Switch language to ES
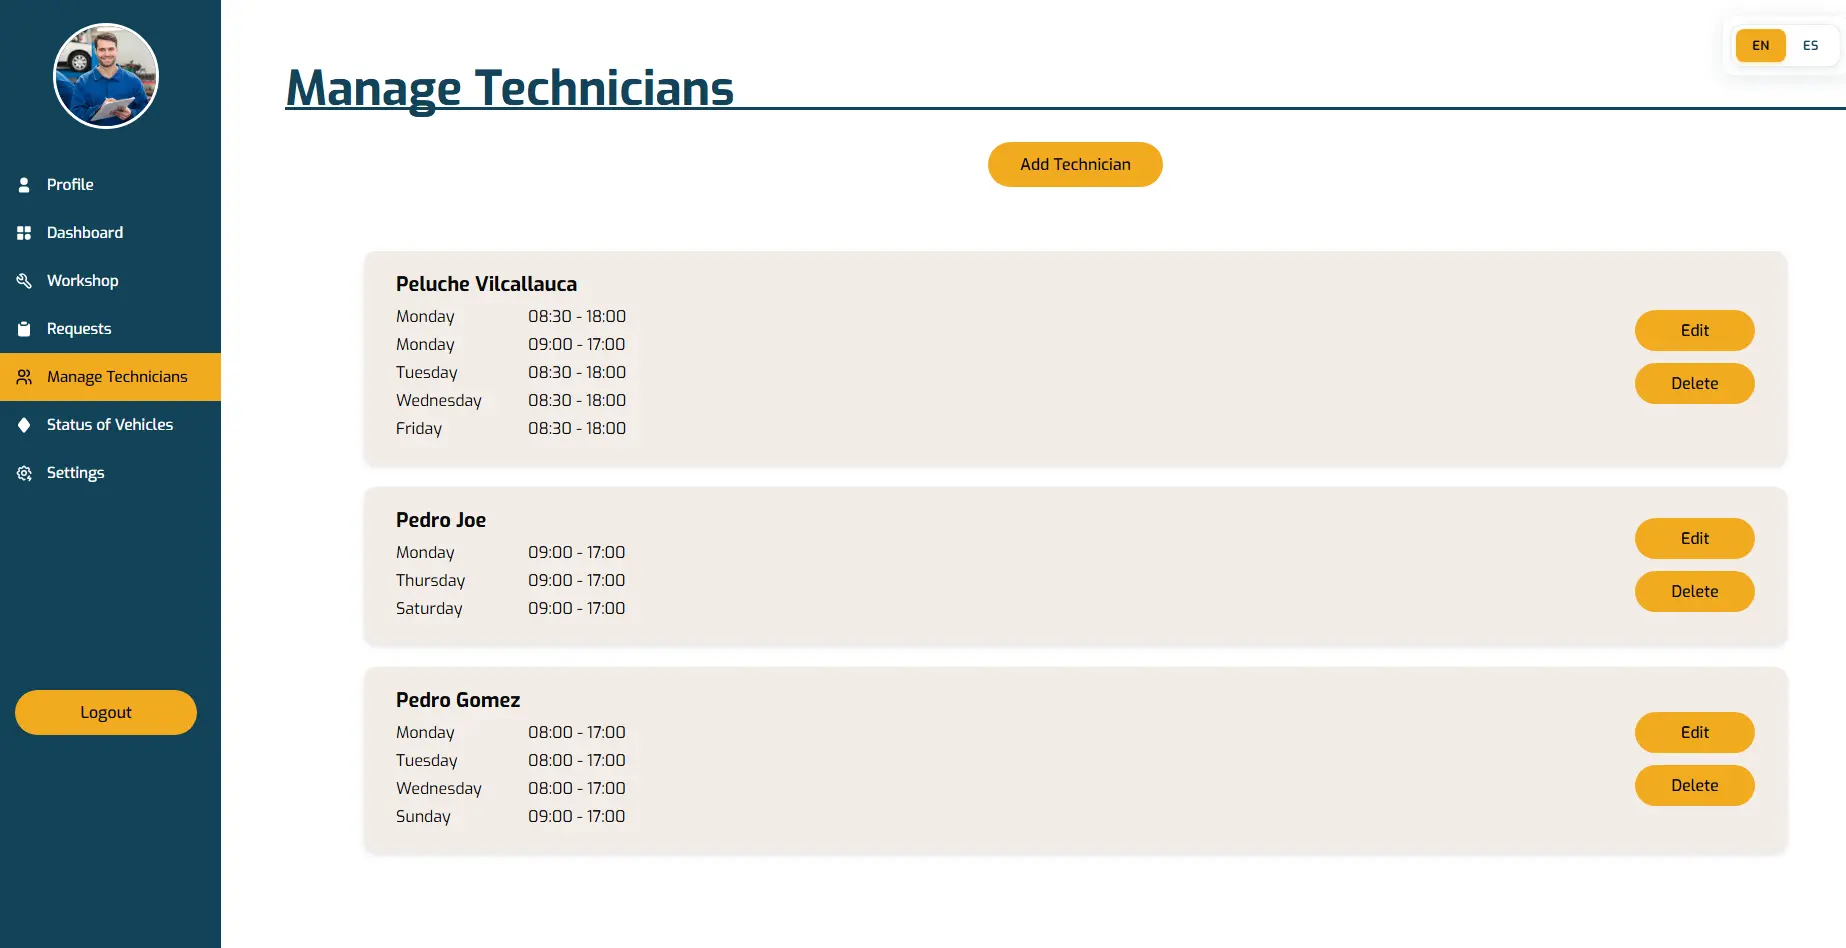The image size is (1846, 948). [x=1810, y=46]
